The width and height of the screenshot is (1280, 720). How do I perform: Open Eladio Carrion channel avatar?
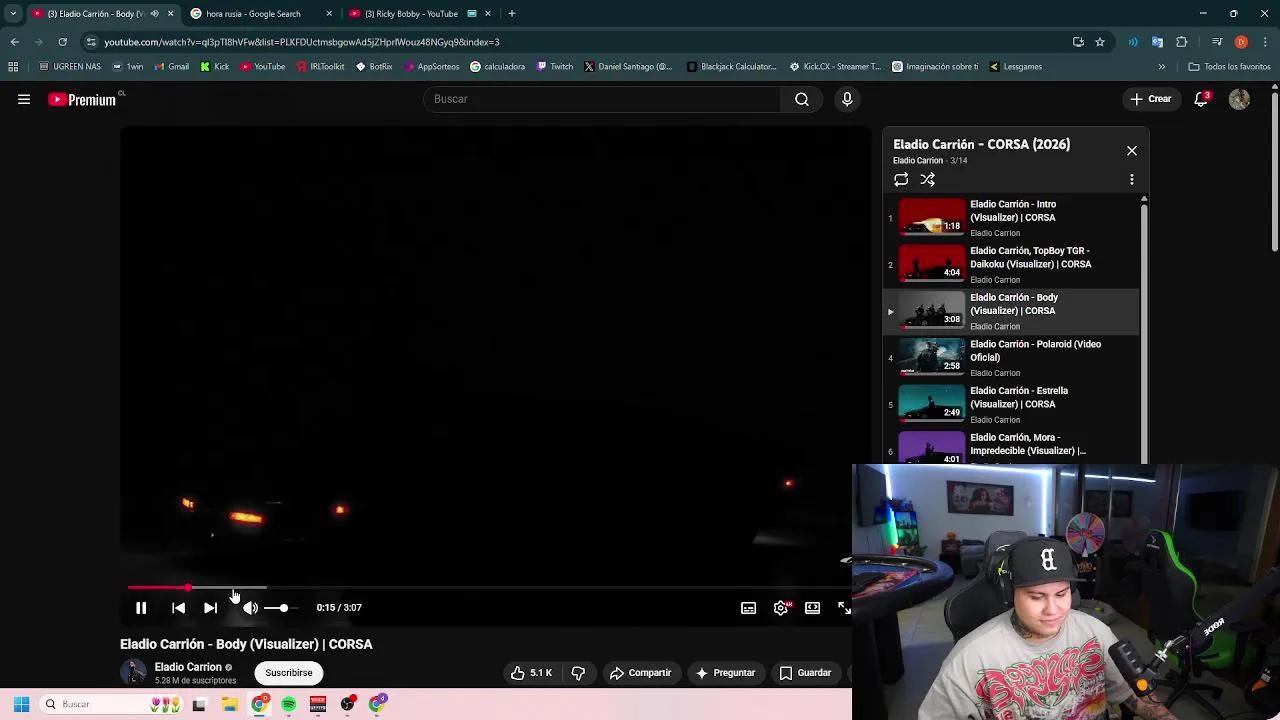(133, 673)
